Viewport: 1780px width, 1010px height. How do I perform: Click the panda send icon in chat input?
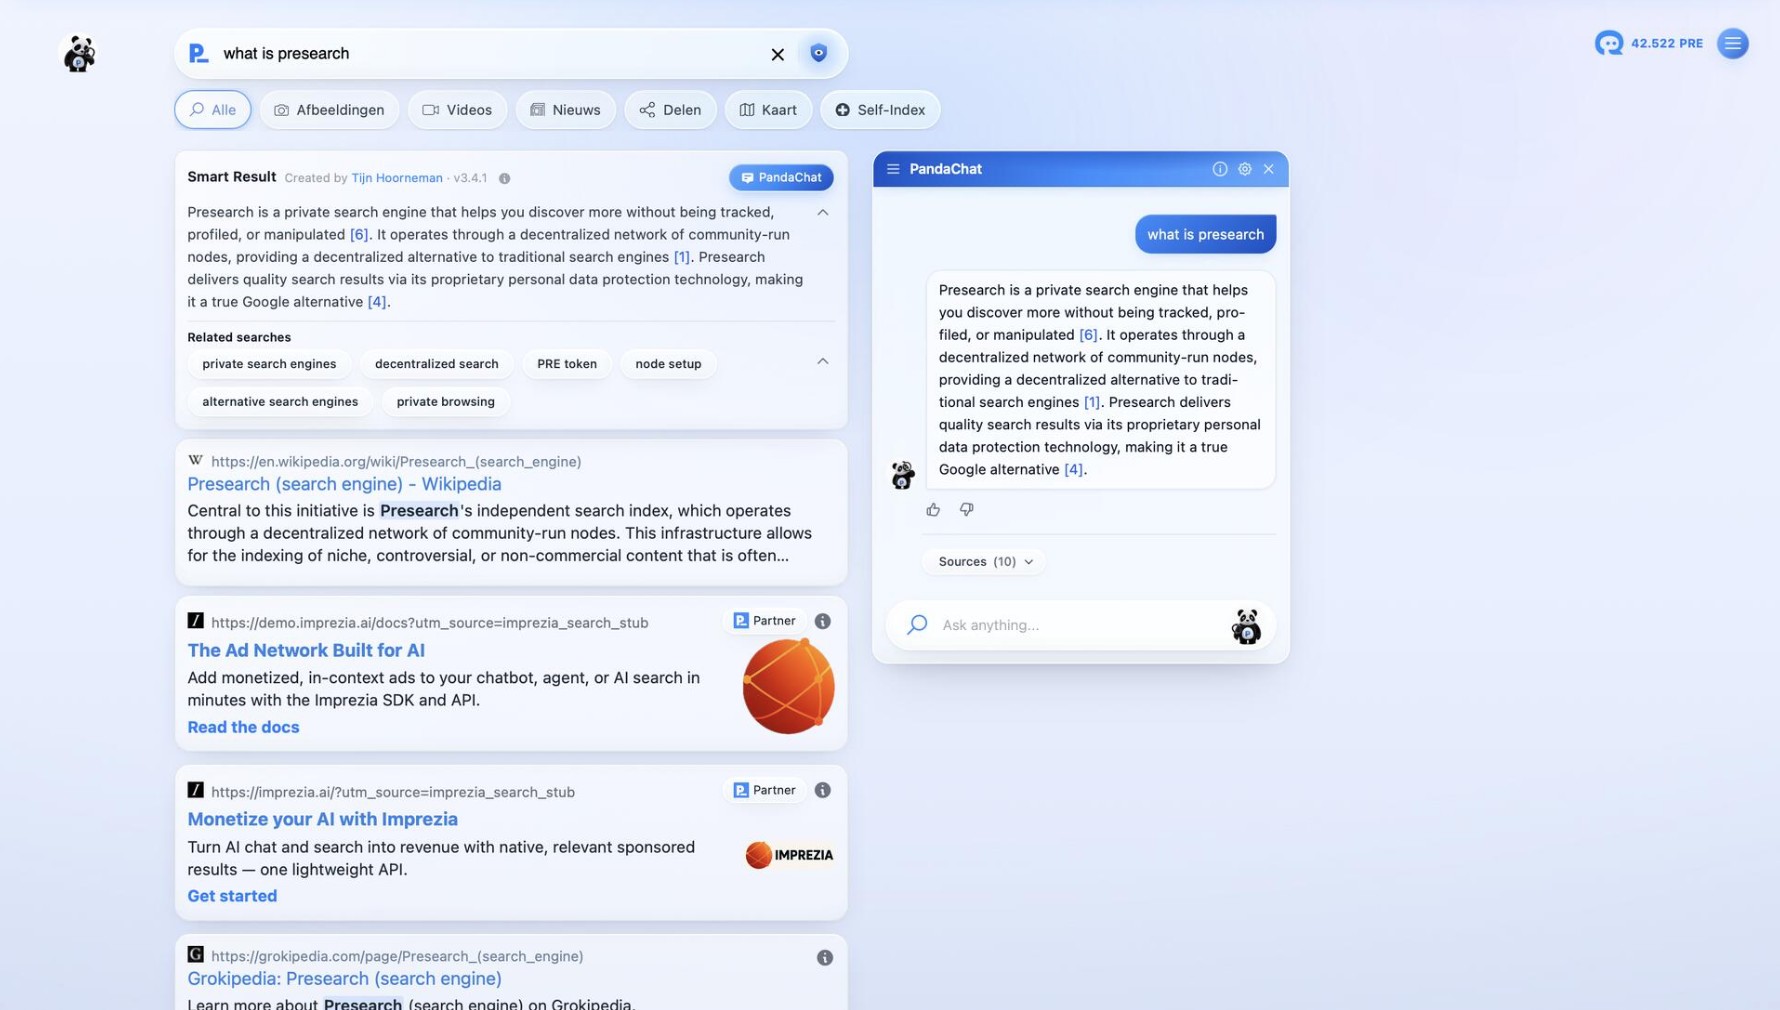click(x=1245, y=626)
